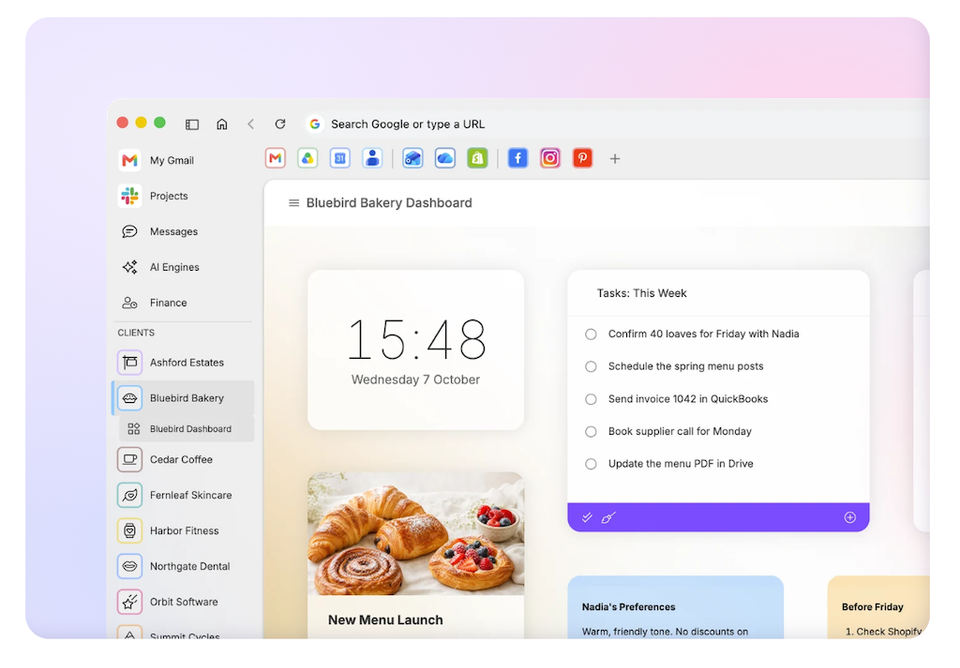The height and width of the screenshot is (668, 960).
Task: Collapse the Bluebird Bakery client
Action: [x=184, y=398]
